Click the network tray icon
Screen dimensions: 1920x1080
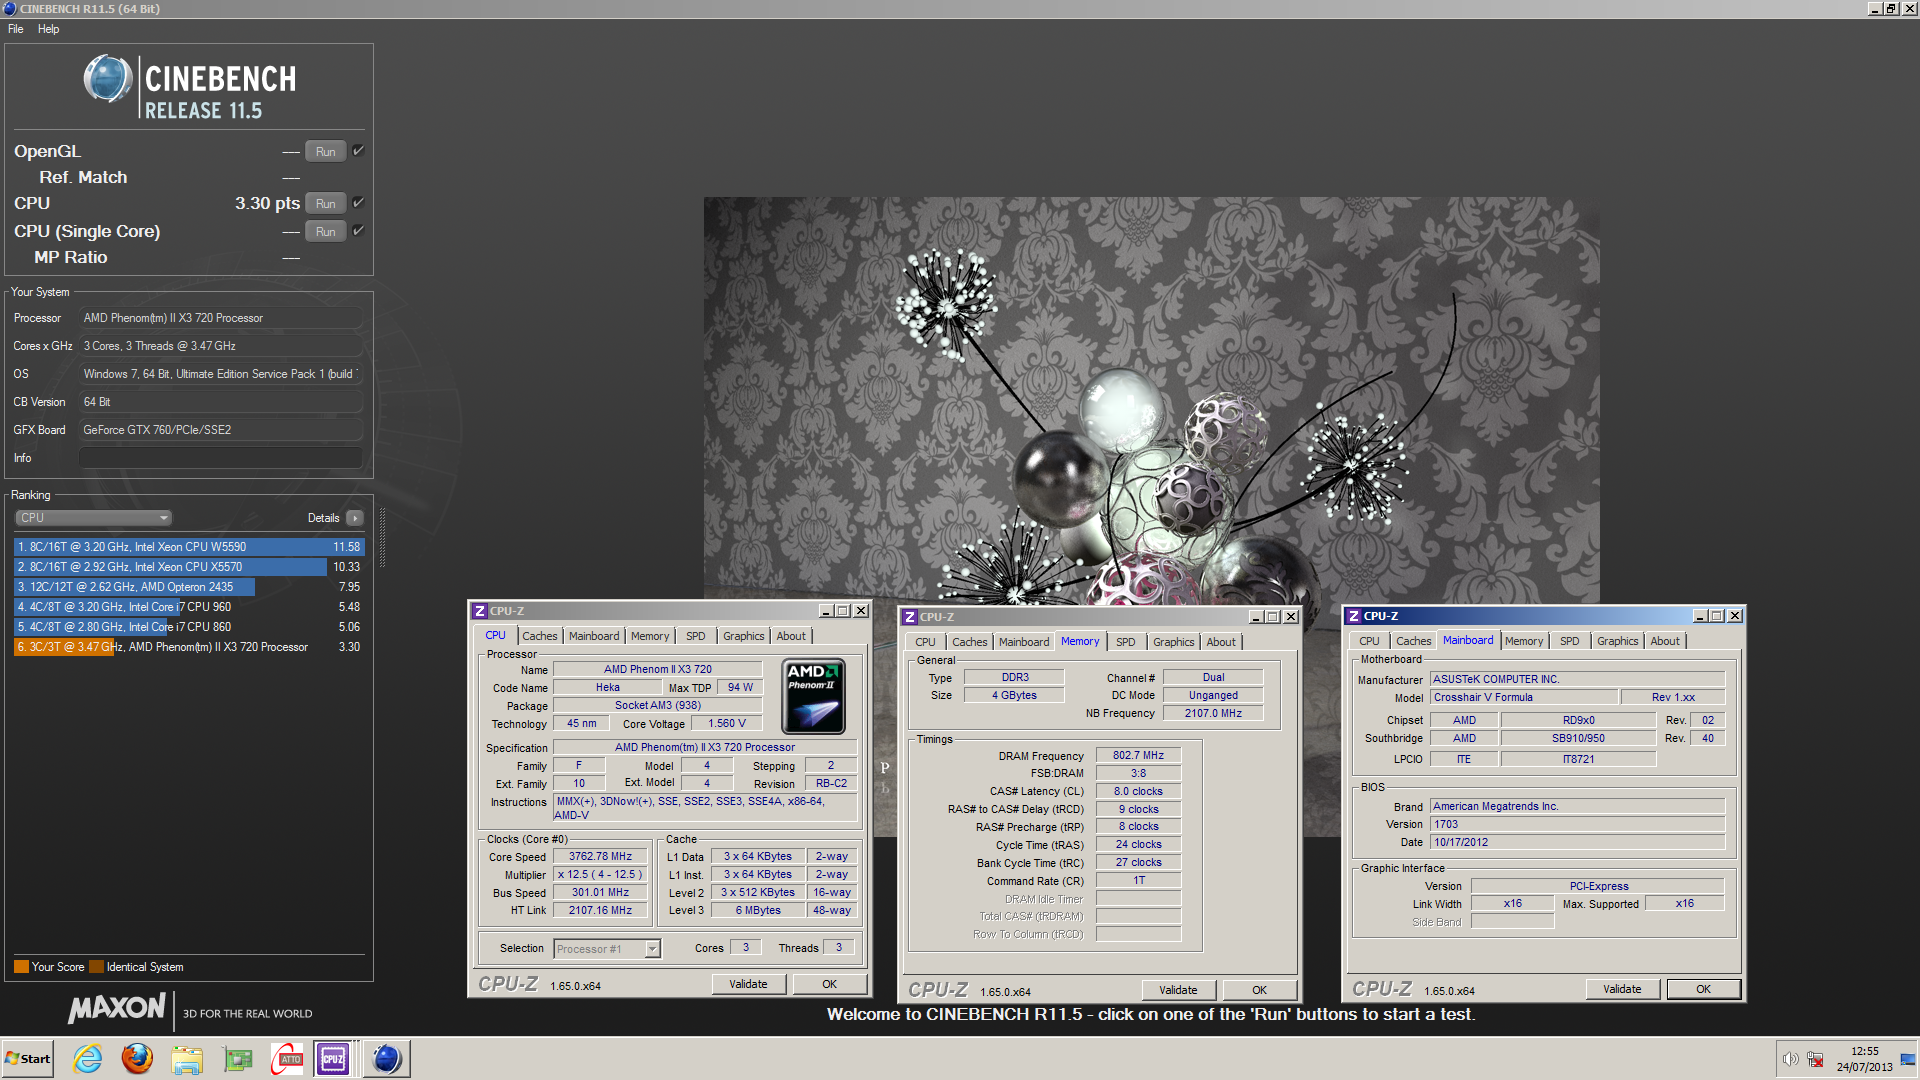pyautogui.click(x=1814, y=1059)
